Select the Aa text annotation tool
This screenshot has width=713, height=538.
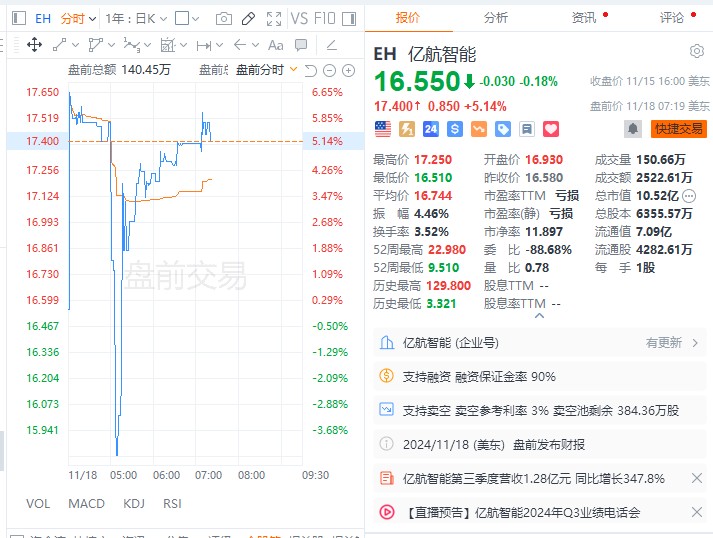[276, 45]
